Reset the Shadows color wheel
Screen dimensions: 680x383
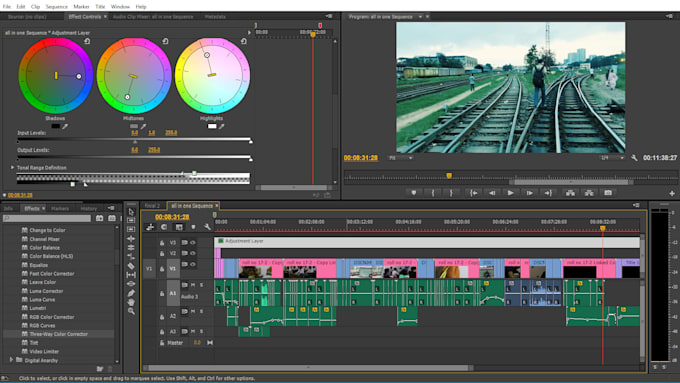[x=87, y=41]
